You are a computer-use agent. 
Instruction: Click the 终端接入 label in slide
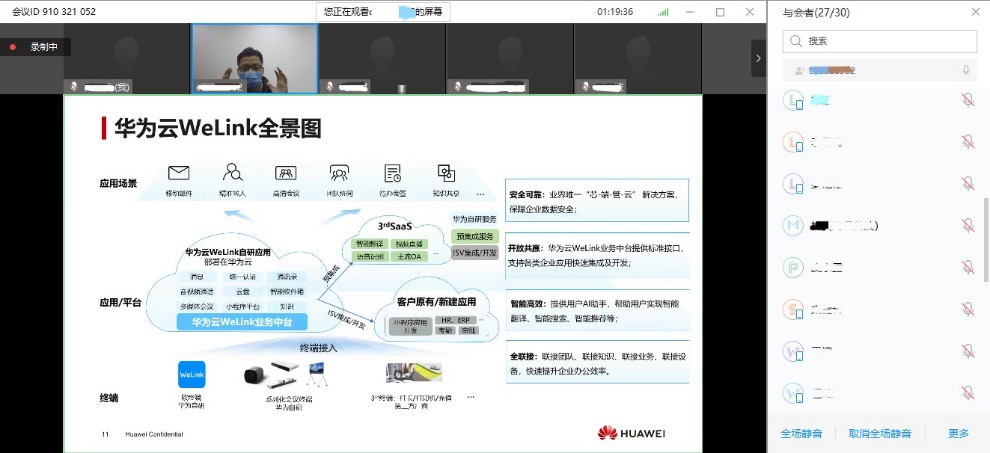coord(318,347)
